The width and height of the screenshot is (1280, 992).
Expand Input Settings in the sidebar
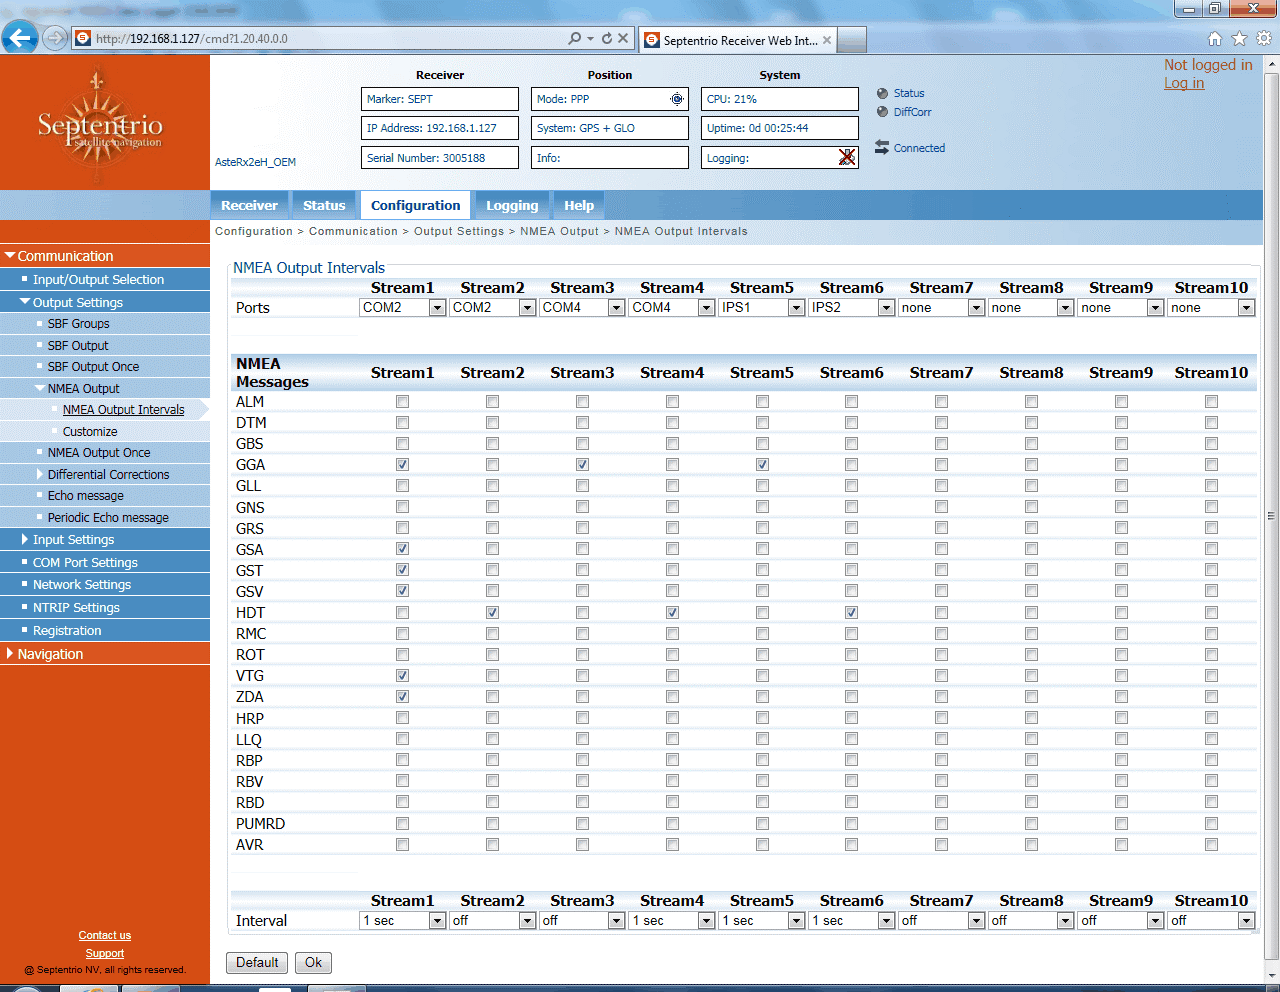73,540
